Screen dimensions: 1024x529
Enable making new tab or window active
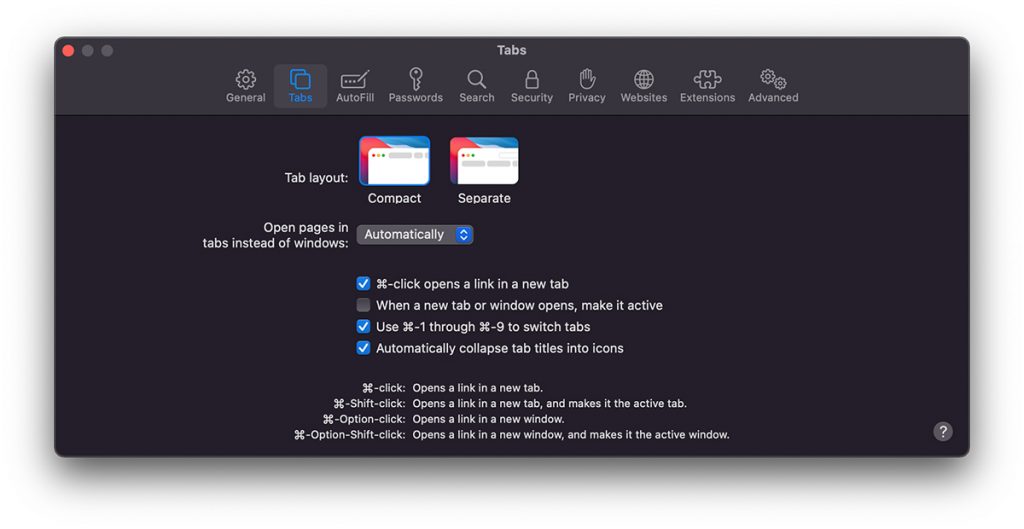(364, 305)
